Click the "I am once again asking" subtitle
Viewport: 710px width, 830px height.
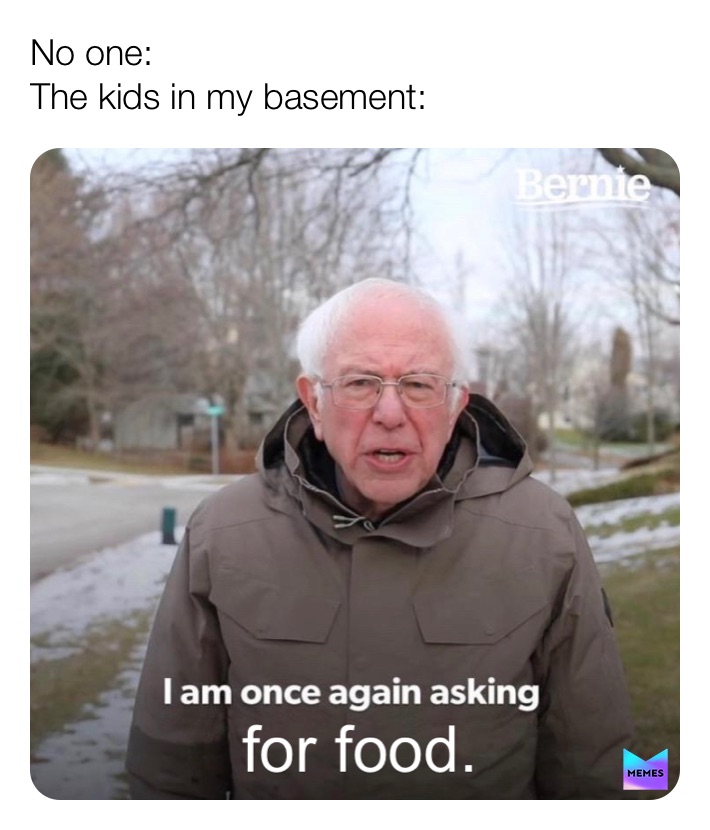(351, 694)
